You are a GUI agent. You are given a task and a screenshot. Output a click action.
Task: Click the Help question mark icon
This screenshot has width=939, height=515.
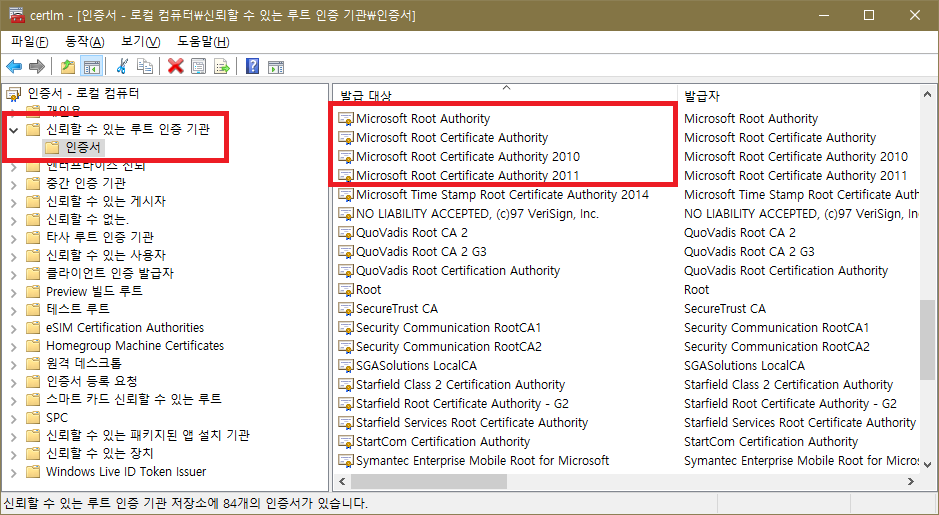point(253,66)
